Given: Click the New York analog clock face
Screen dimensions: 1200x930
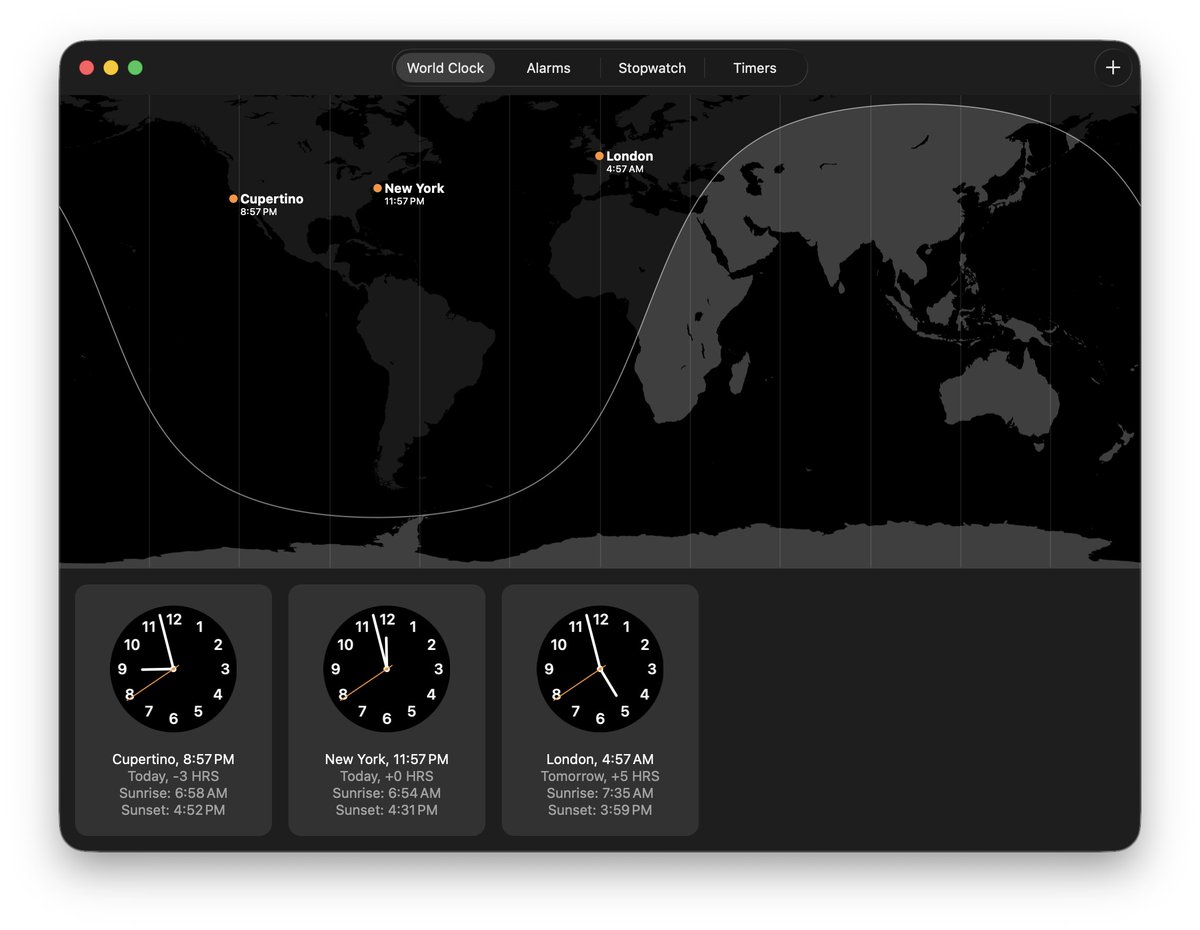Looking at the screenshot, I should tap(386, 668).
